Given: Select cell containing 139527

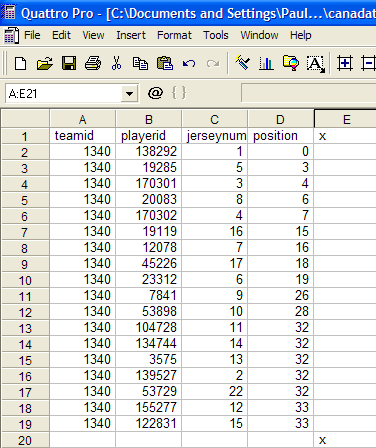Looking at the screenshot, I should (x=149, y=376).
